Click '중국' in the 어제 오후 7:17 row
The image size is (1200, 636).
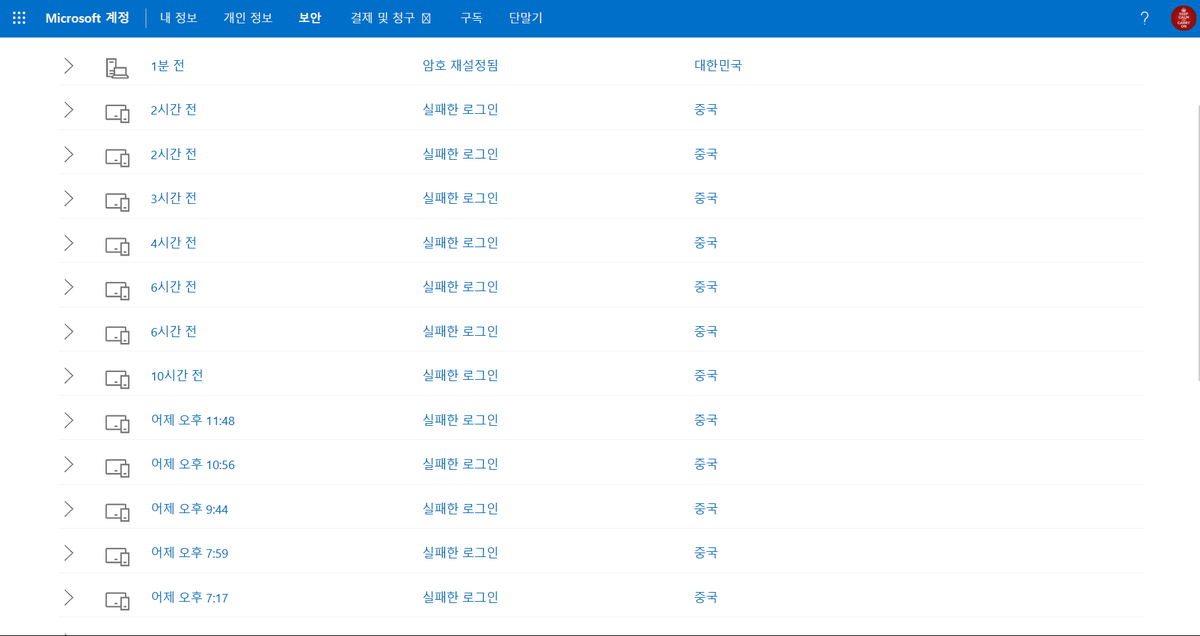pos(706,597)
